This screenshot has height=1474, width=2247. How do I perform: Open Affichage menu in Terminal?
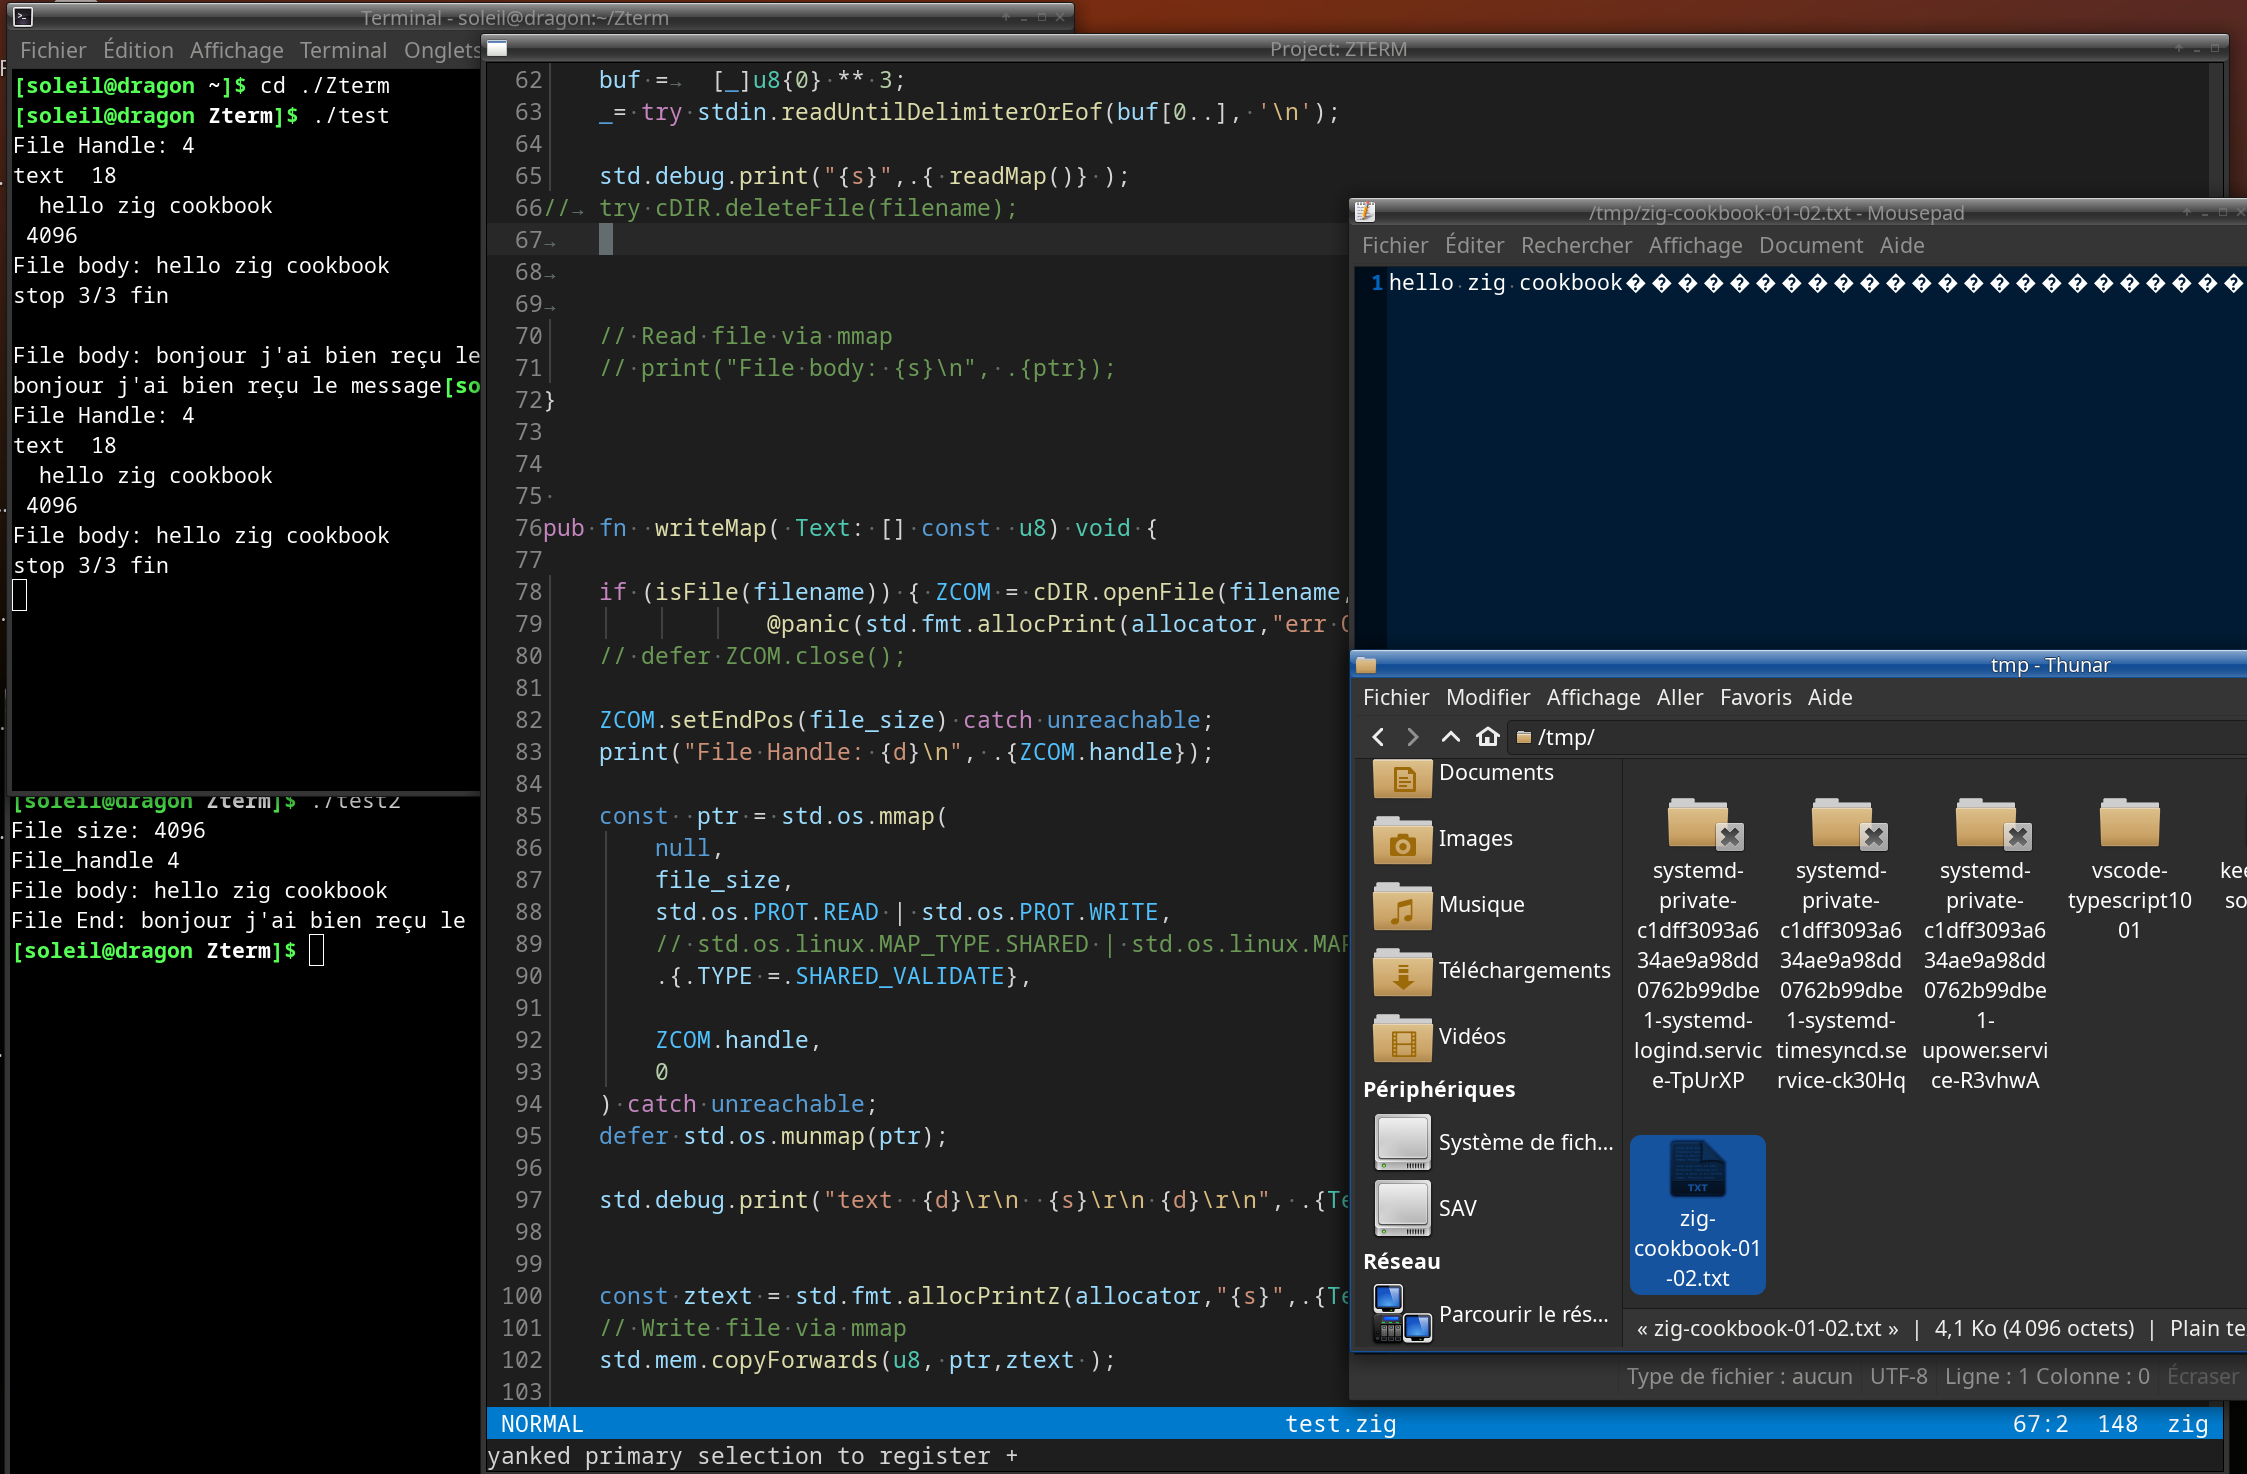tap(236, 50)
